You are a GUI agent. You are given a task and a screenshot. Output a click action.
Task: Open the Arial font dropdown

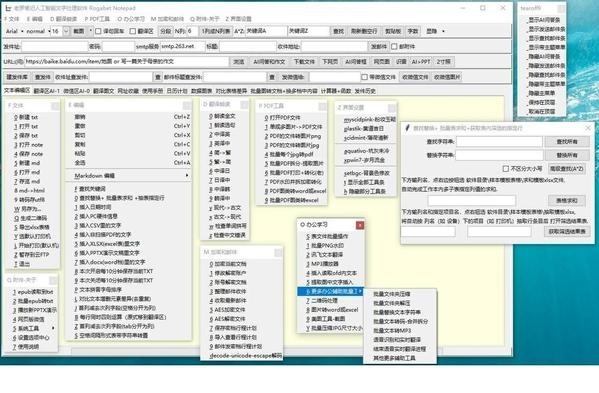click(x=15, y=31)
